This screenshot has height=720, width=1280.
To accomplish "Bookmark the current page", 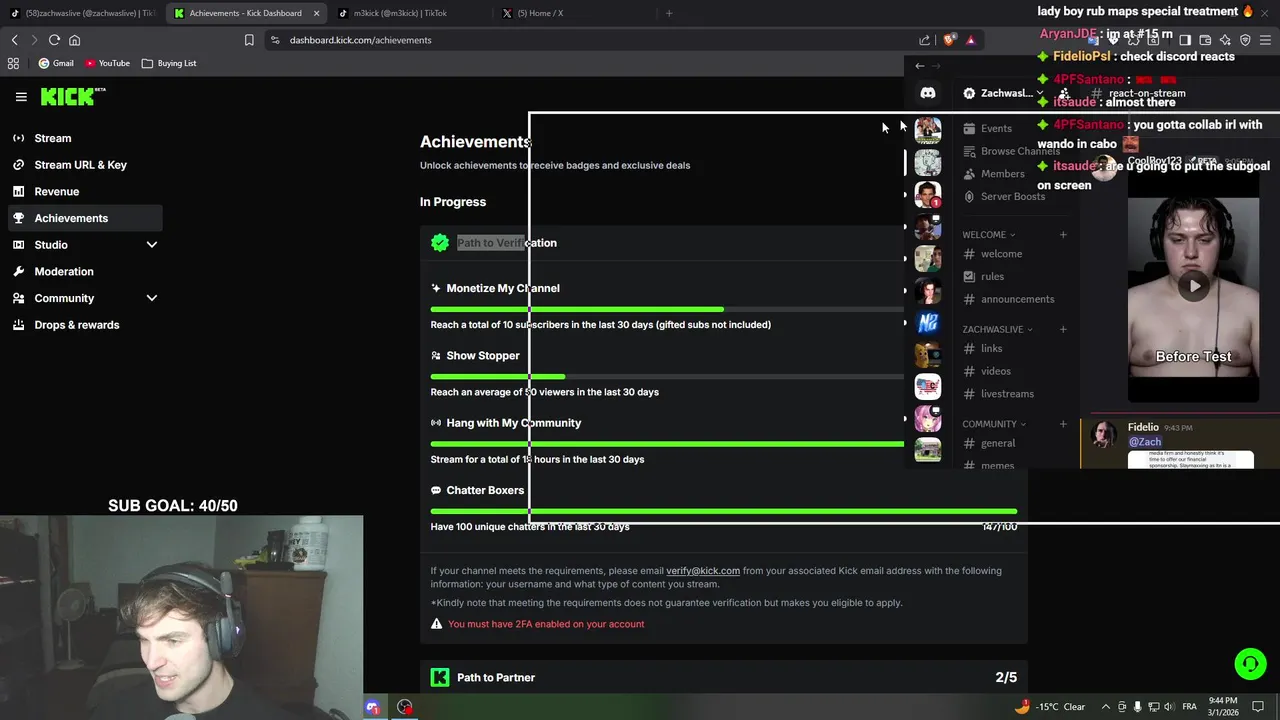I will pyautogui.click(x=249, y=40).
